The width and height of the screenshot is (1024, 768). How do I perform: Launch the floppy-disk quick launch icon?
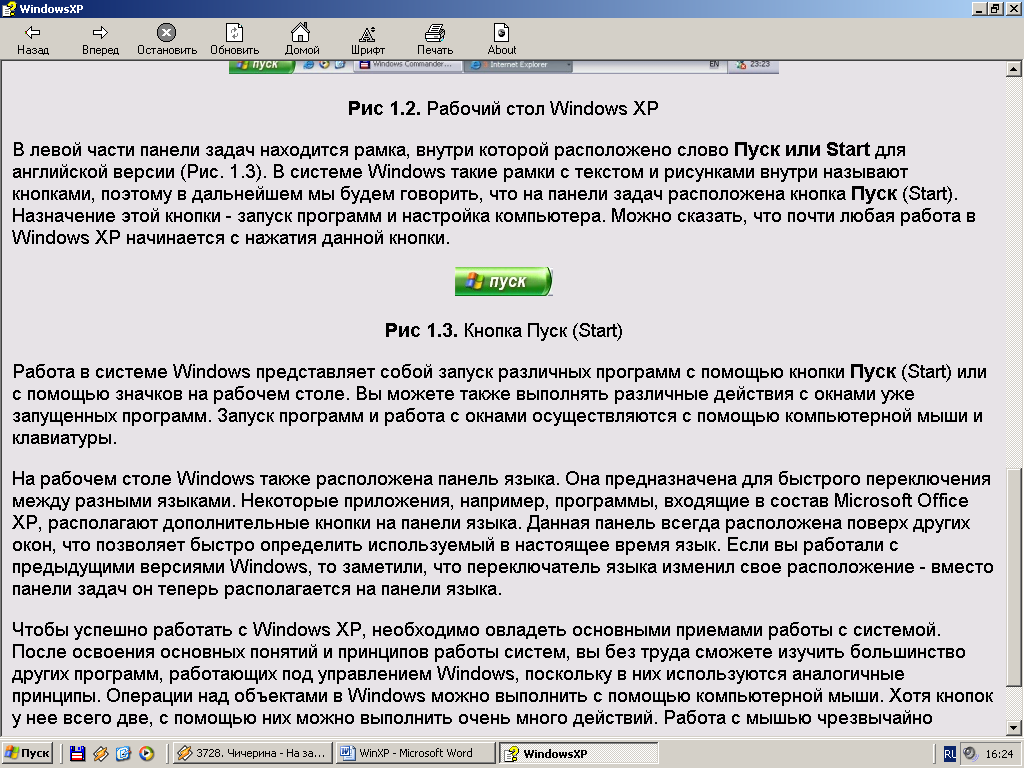(x=77, y=754)
